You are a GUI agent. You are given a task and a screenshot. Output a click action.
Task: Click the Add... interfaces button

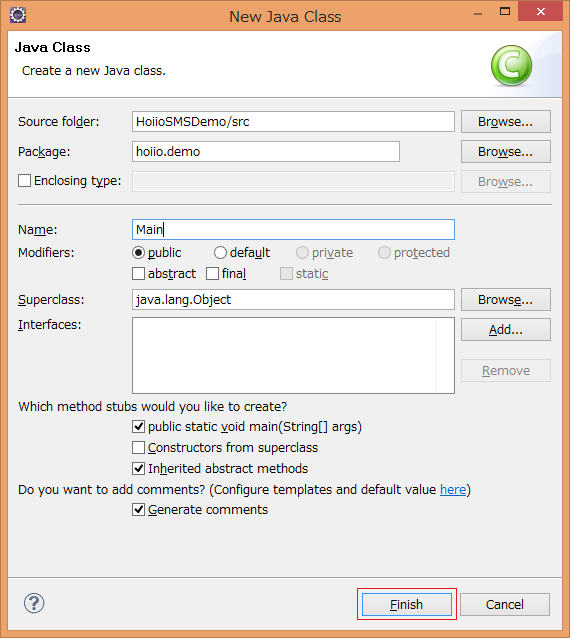(506, 330)
